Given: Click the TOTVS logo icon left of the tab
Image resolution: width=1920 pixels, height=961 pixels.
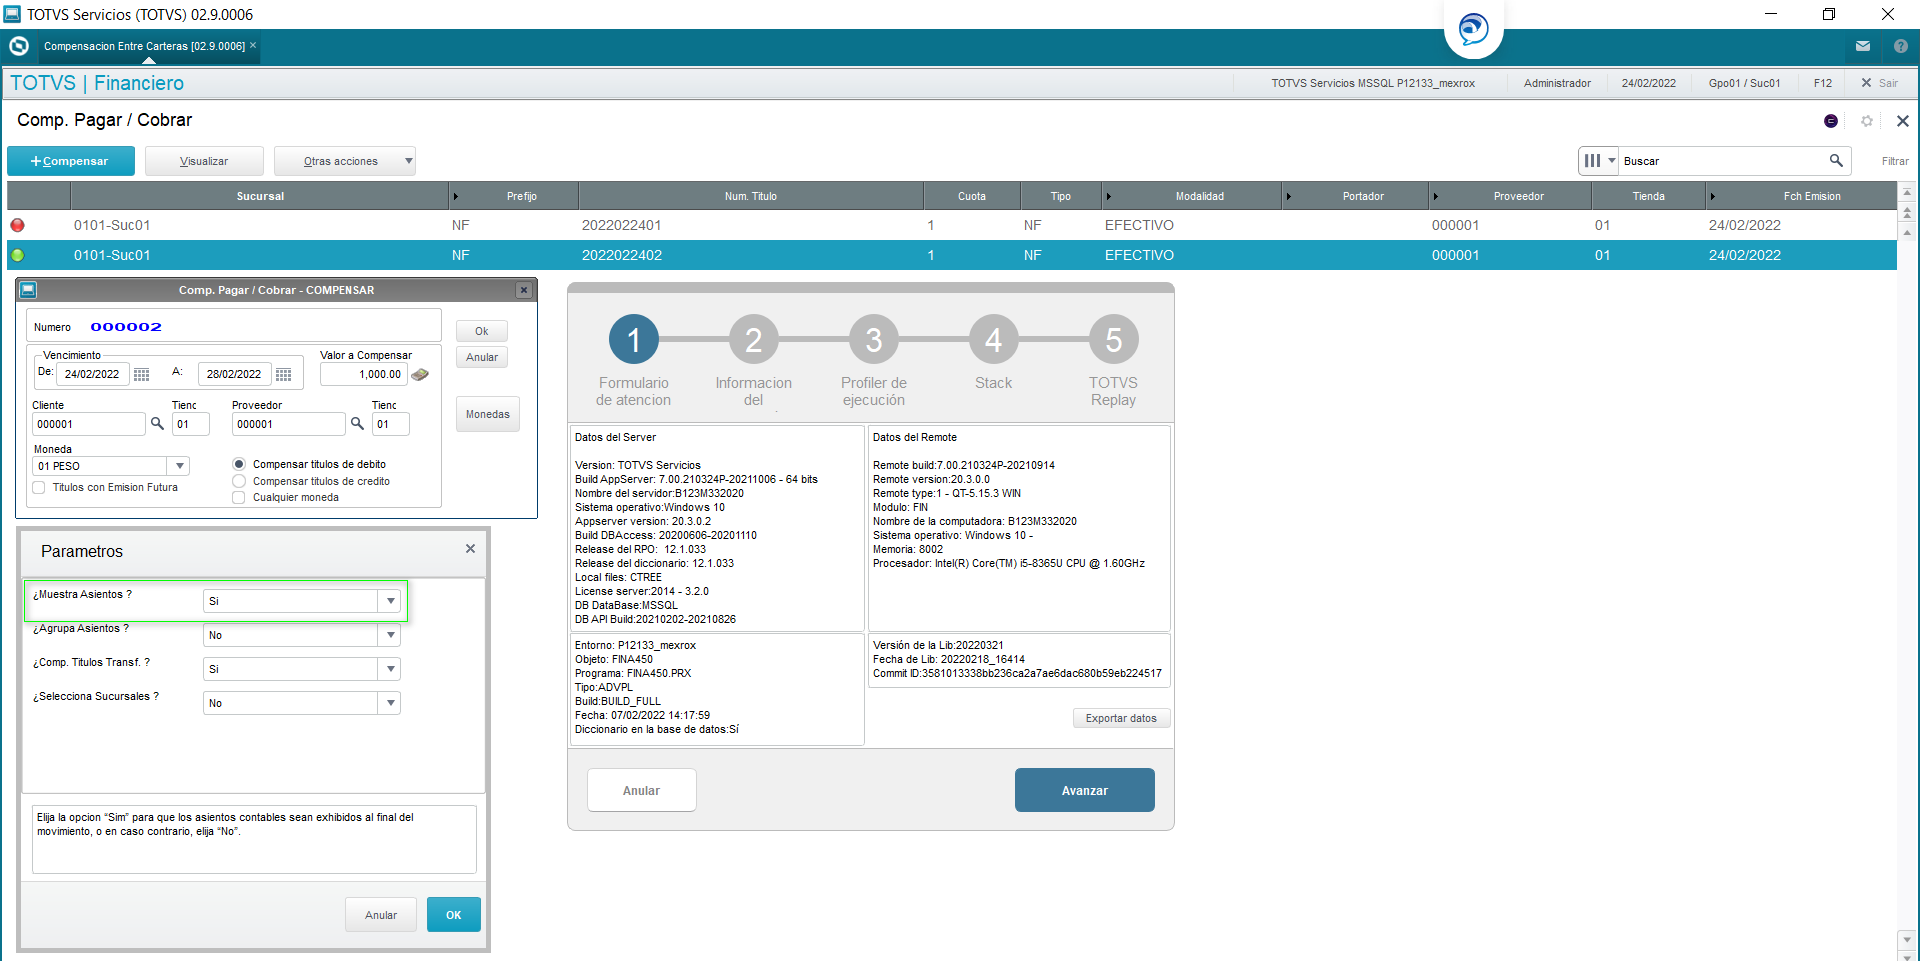Looking at the screenshot, I should tap(19, 46).
